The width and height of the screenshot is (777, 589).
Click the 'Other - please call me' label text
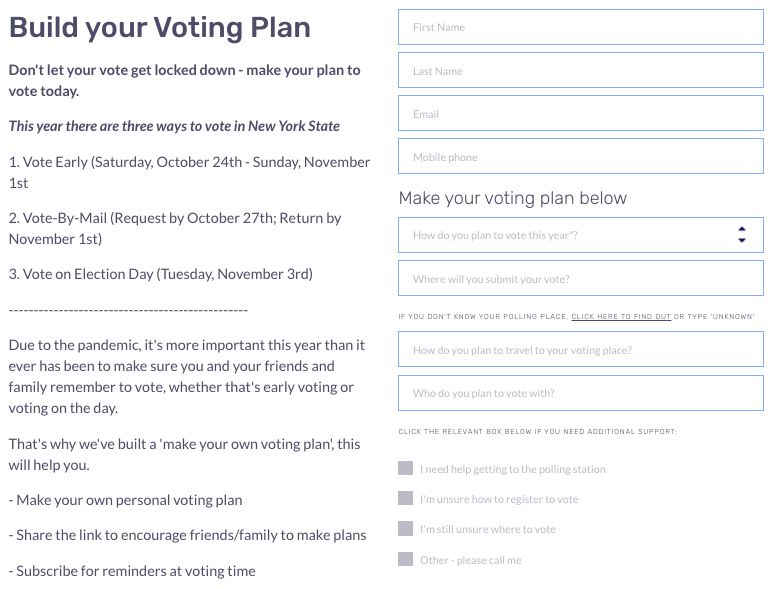coord(471,560)
